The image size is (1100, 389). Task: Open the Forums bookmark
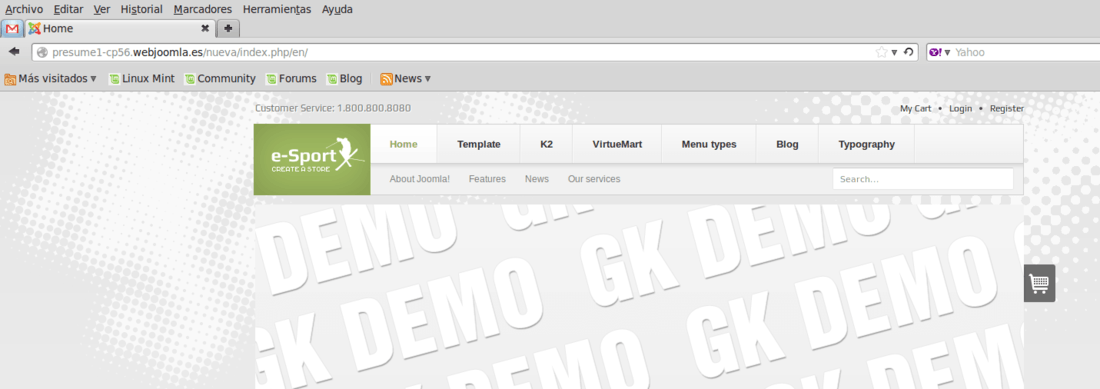point(291,79)
